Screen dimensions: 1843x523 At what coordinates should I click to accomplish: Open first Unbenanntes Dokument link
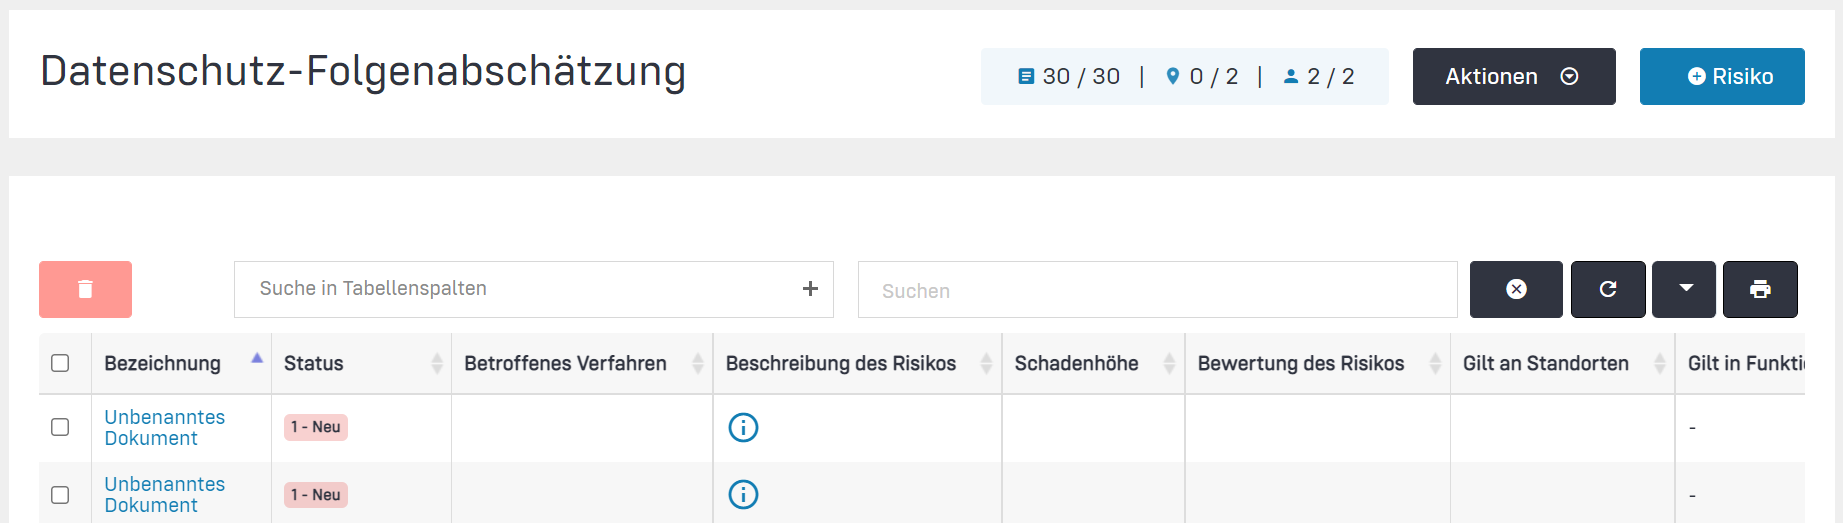pos(164,427)
